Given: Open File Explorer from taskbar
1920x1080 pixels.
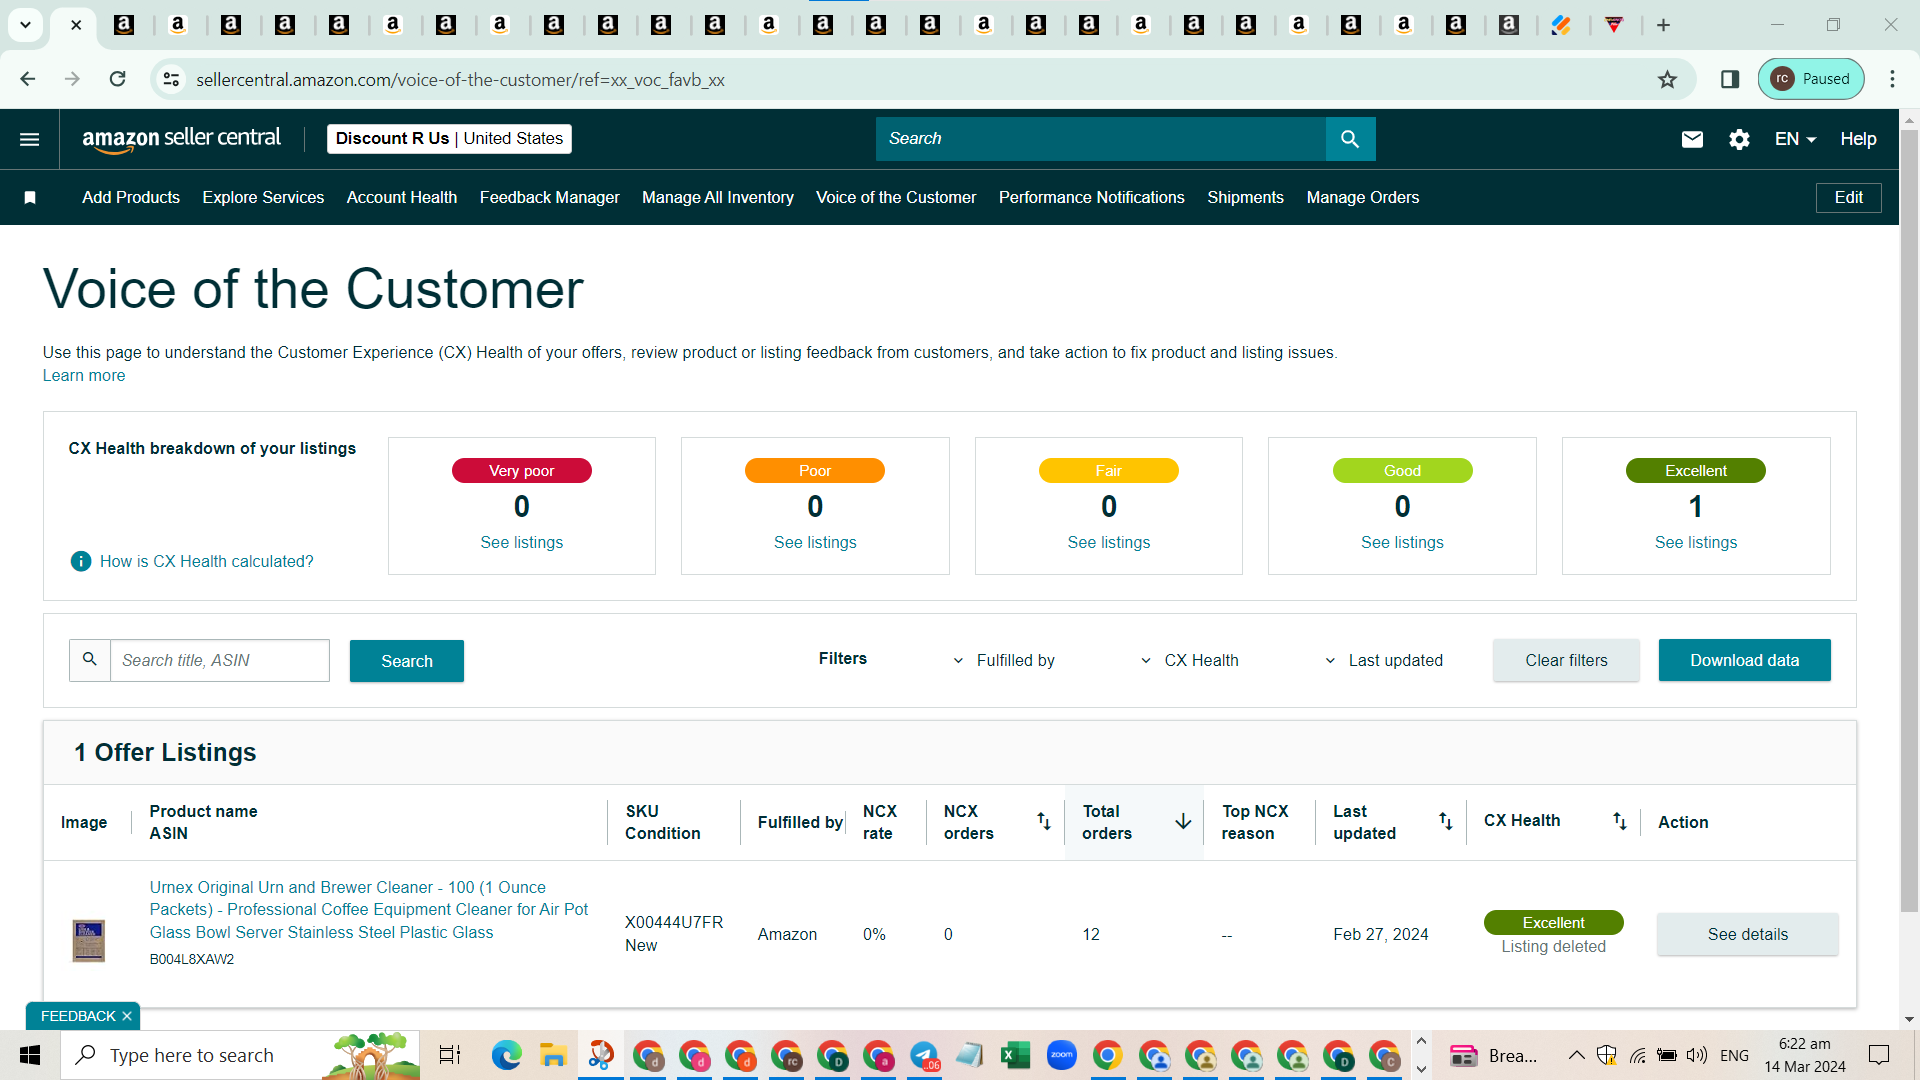Looking at the screenshot, I should click(553, 1055).
